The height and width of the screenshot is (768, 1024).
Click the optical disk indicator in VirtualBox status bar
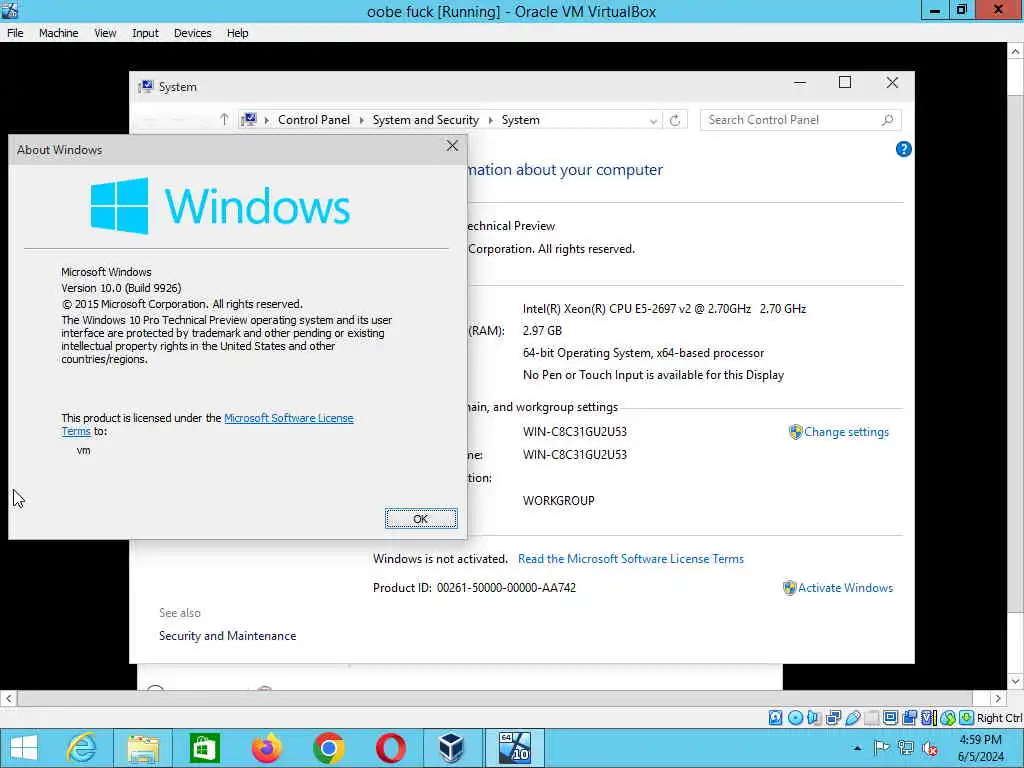pos(795,718)
